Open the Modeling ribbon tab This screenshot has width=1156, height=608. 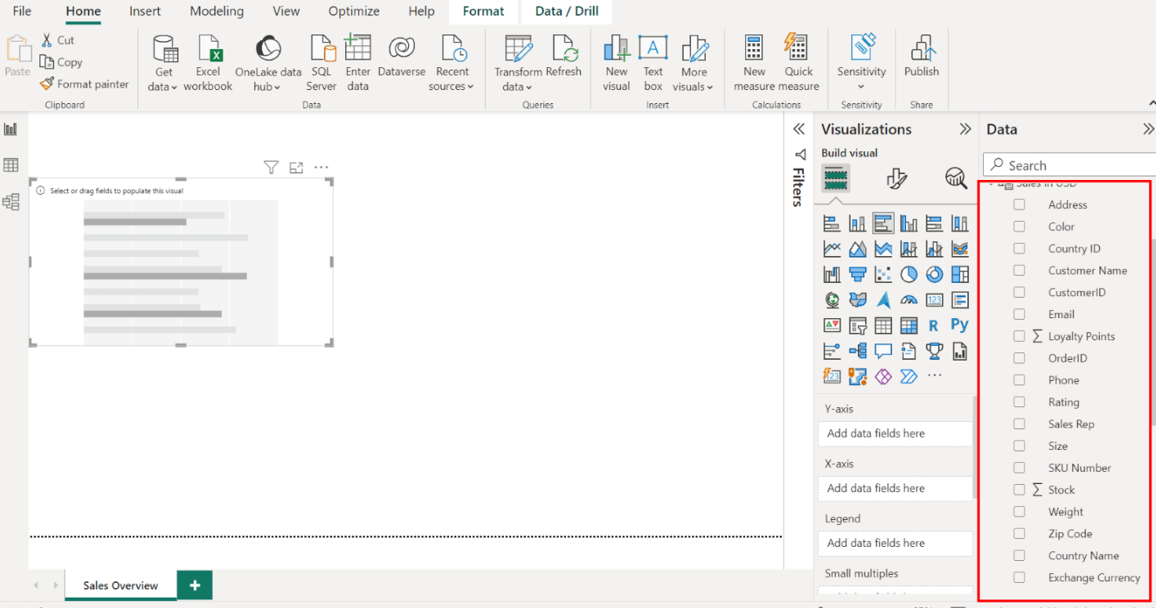pos(216,11)
